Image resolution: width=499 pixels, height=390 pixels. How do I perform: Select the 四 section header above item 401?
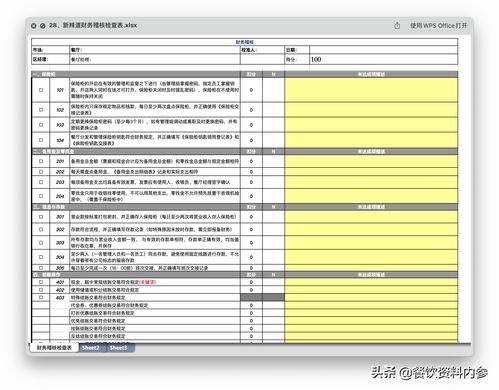(136, 275)
